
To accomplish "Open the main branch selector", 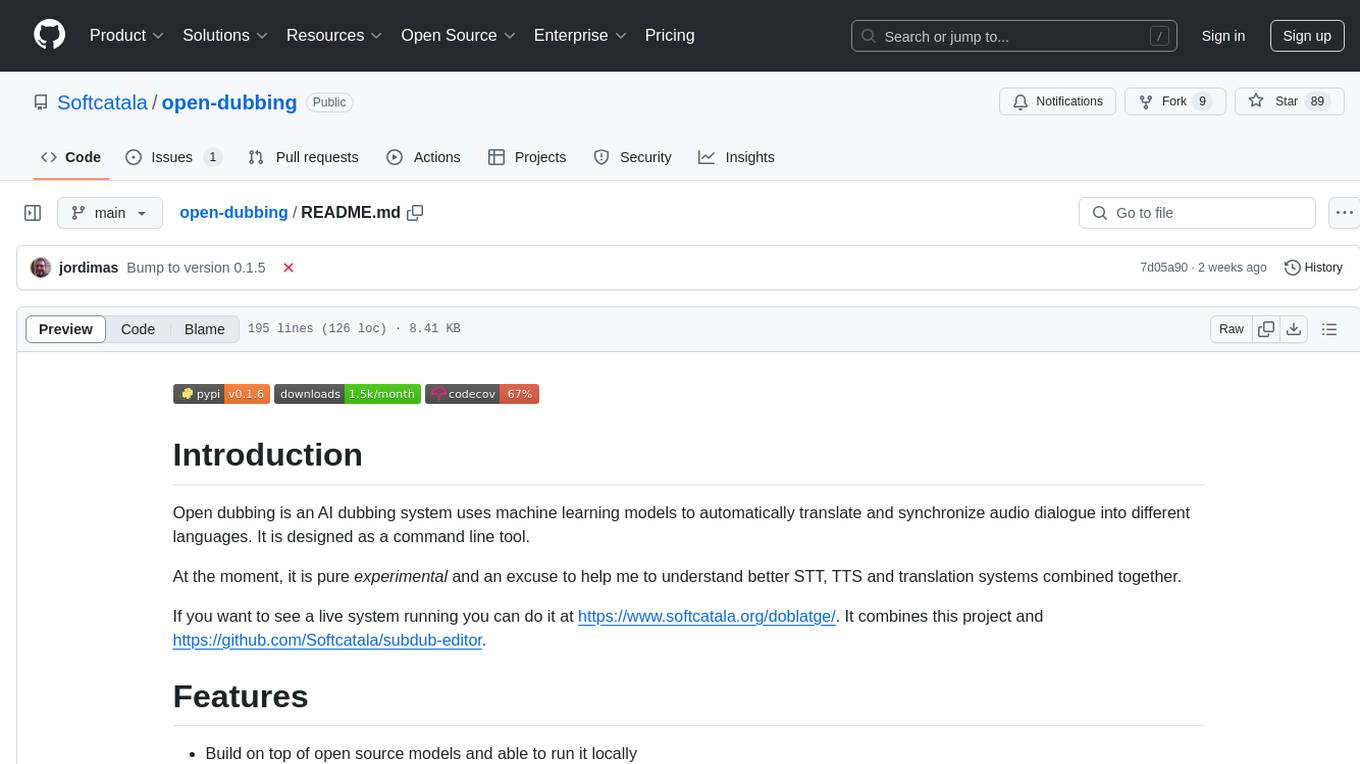I will (x=110, y=213).
